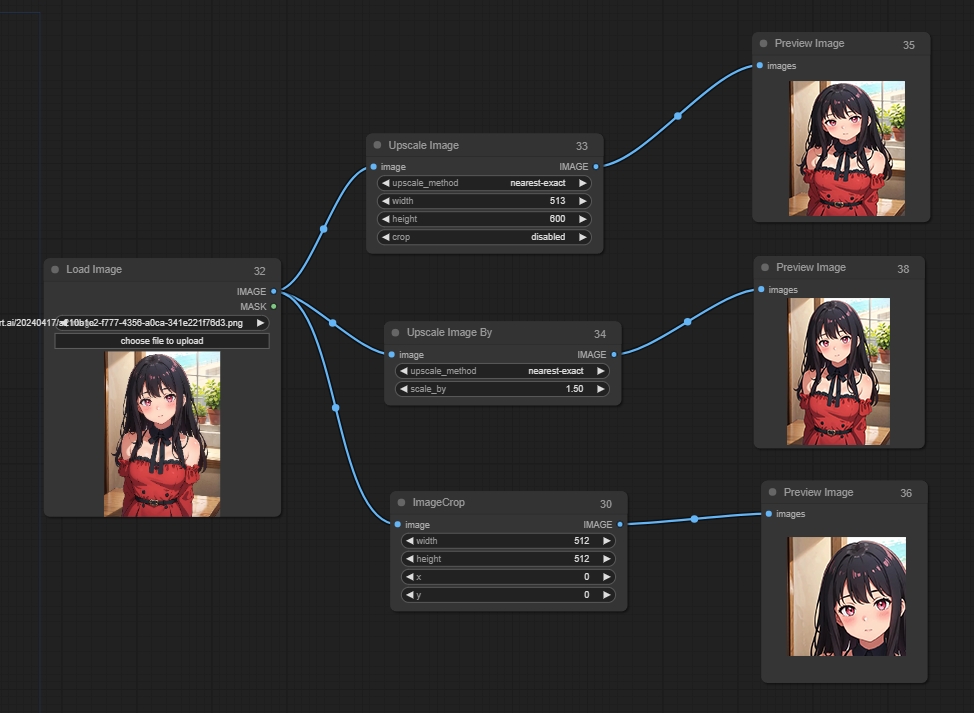Open the crop option selector set to disabled
This screenshot has width=974, height=713.
[x=484, y=237]
